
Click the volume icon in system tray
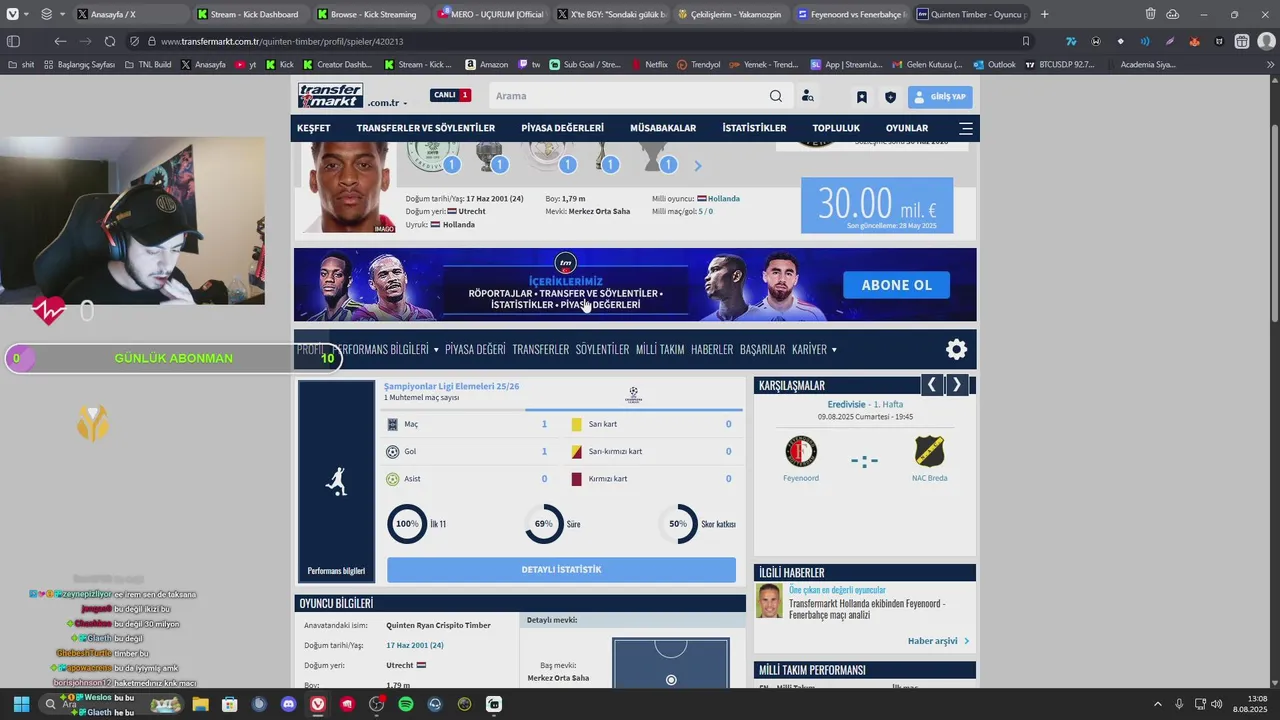point(1216,704)
